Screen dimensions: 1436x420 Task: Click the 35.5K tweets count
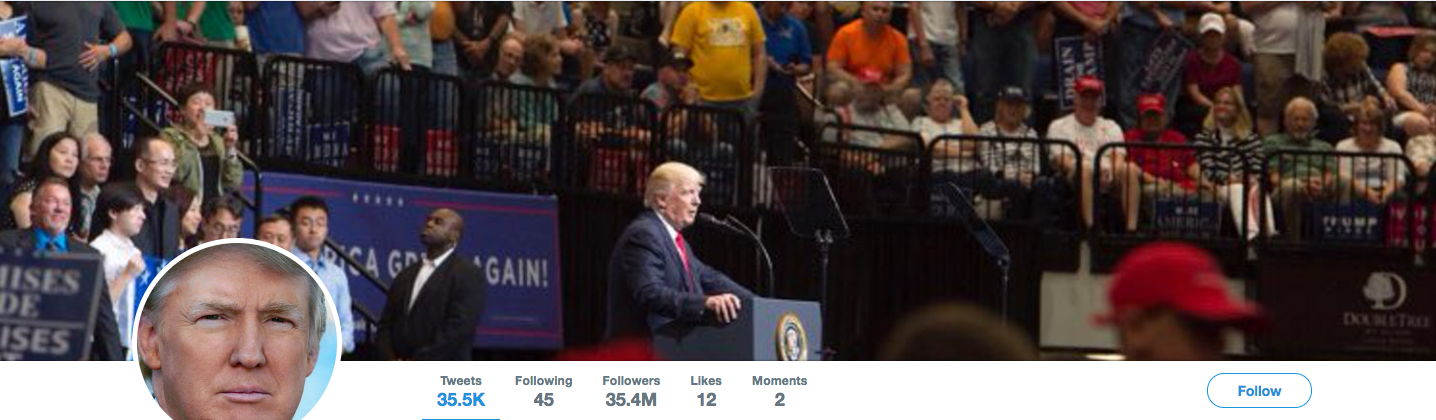461,400
